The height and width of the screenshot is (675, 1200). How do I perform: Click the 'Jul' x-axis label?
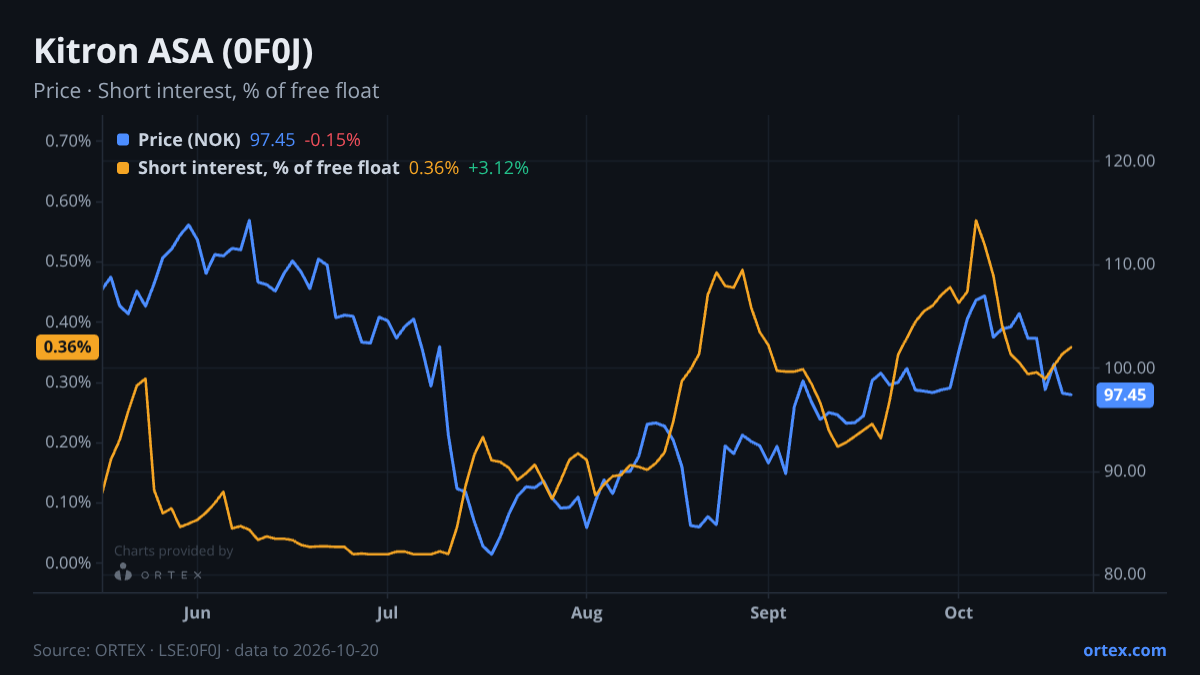387,613
